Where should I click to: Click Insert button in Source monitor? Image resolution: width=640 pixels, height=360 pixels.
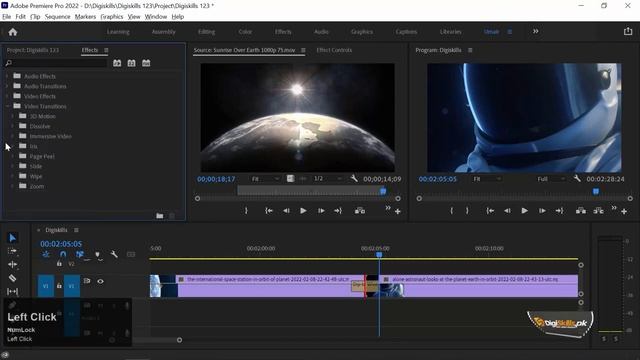pyautogui.click(x=360, y=211)
